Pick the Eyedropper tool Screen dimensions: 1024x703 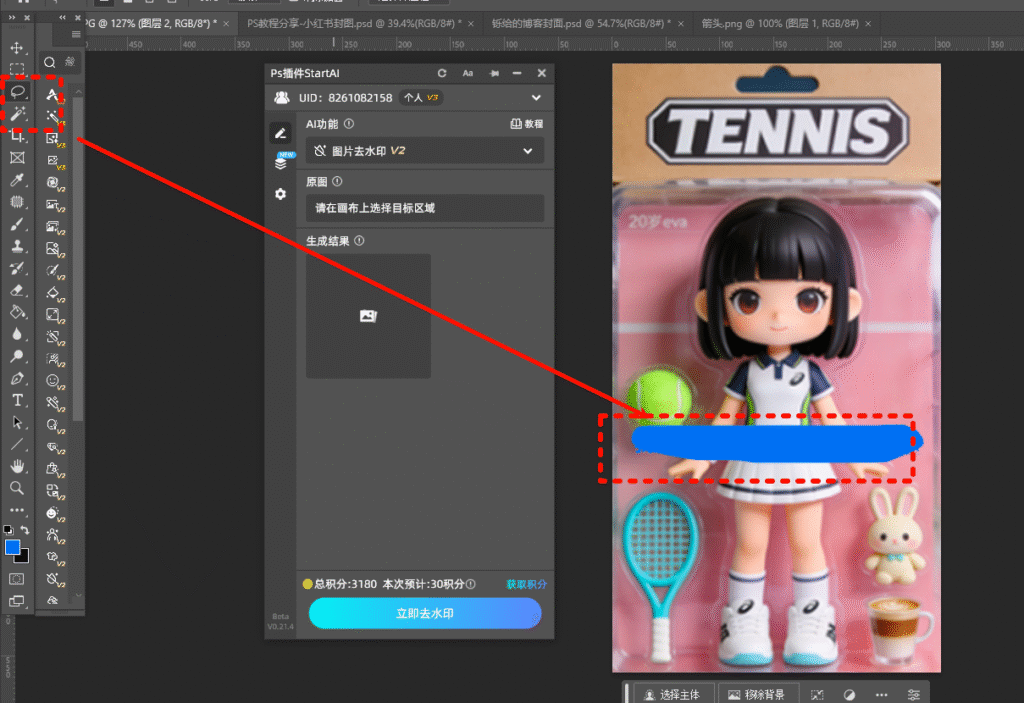click(17, 180)
